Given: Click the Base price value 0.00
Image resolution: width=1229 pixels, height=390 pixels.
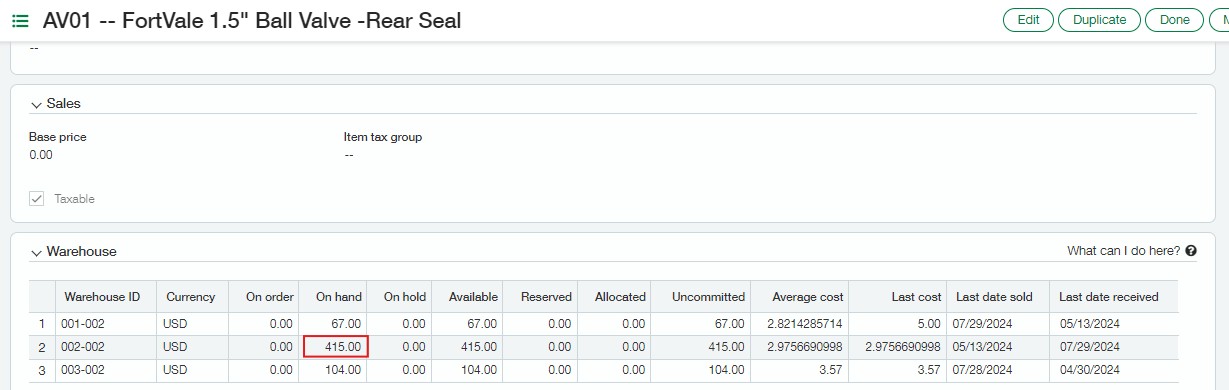Looking at the screenshot, I should [x=41, y=155].
